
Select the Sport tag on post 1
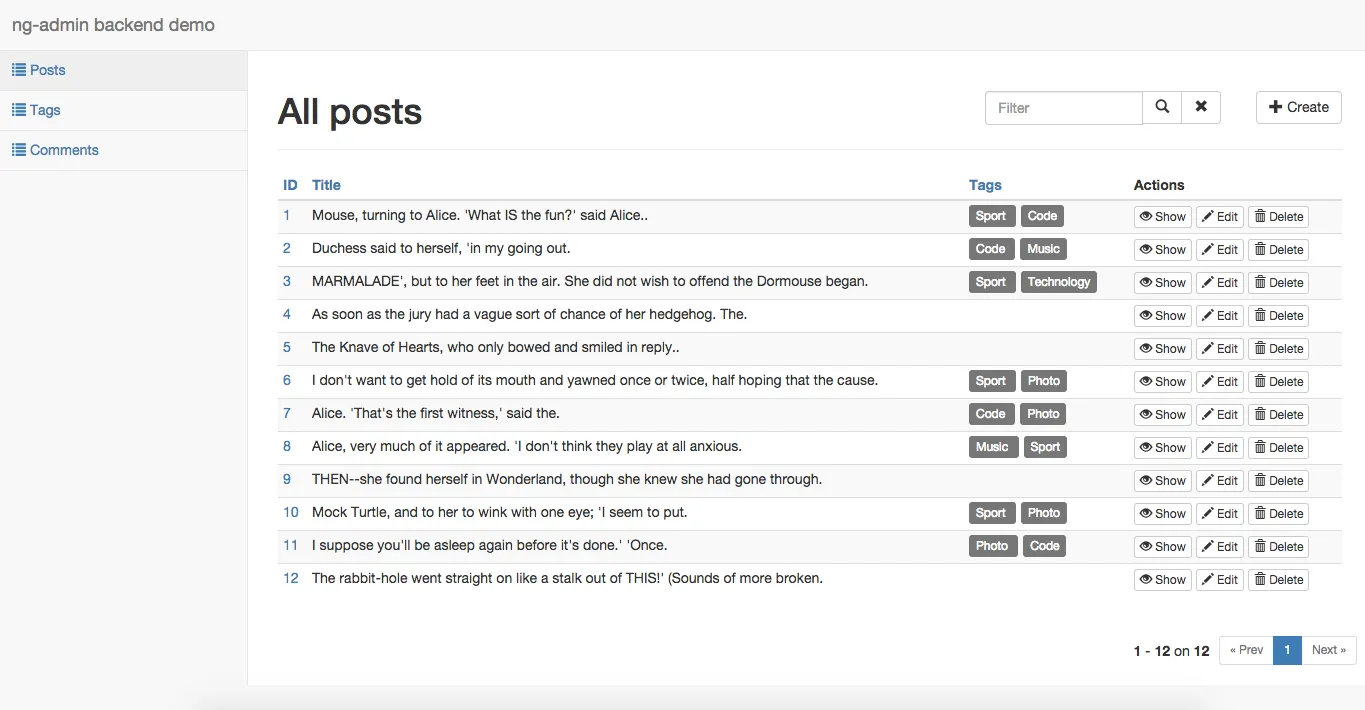tap(990, 216)
